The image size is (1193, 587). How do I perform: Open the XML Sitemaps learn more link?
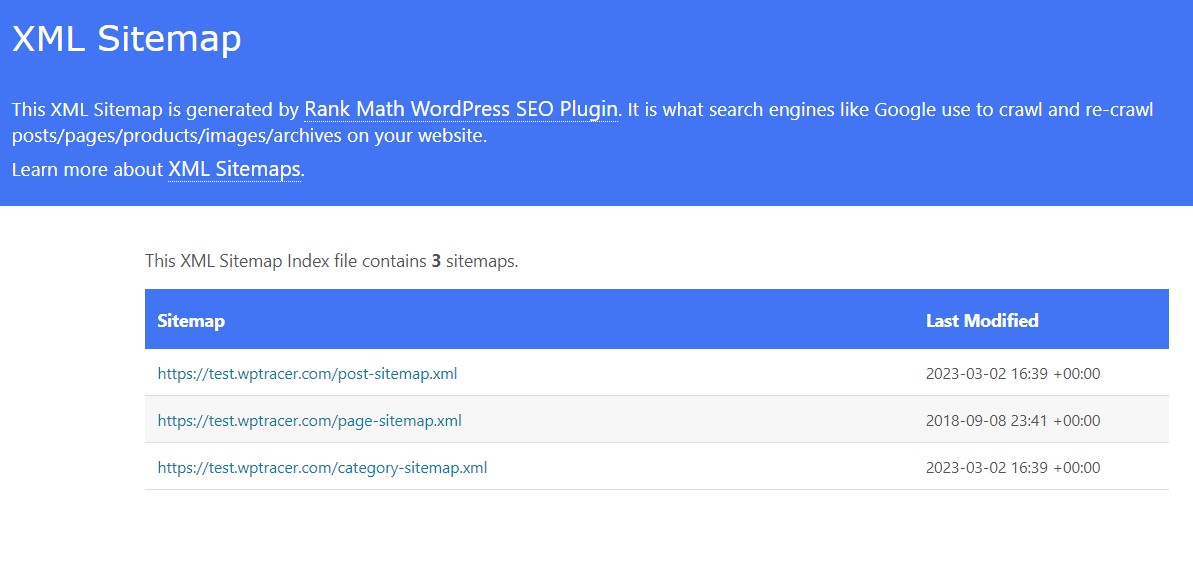pos(232,170)
